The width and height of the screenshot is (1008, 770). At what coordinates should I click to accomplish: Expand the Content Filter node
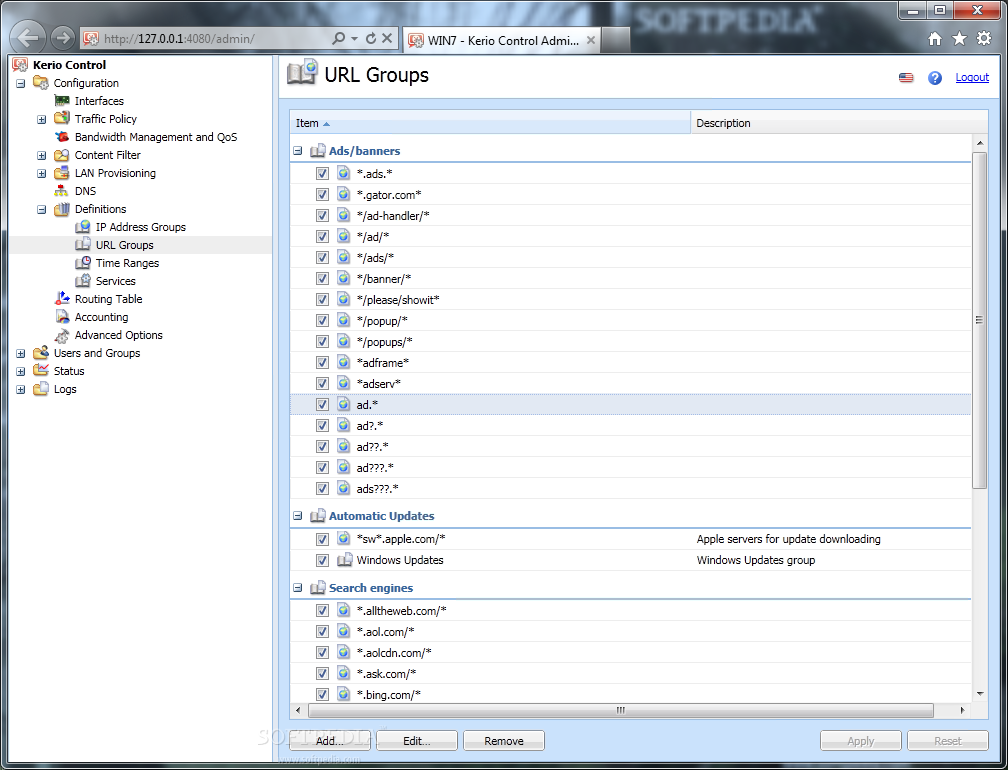click(42, 155)
